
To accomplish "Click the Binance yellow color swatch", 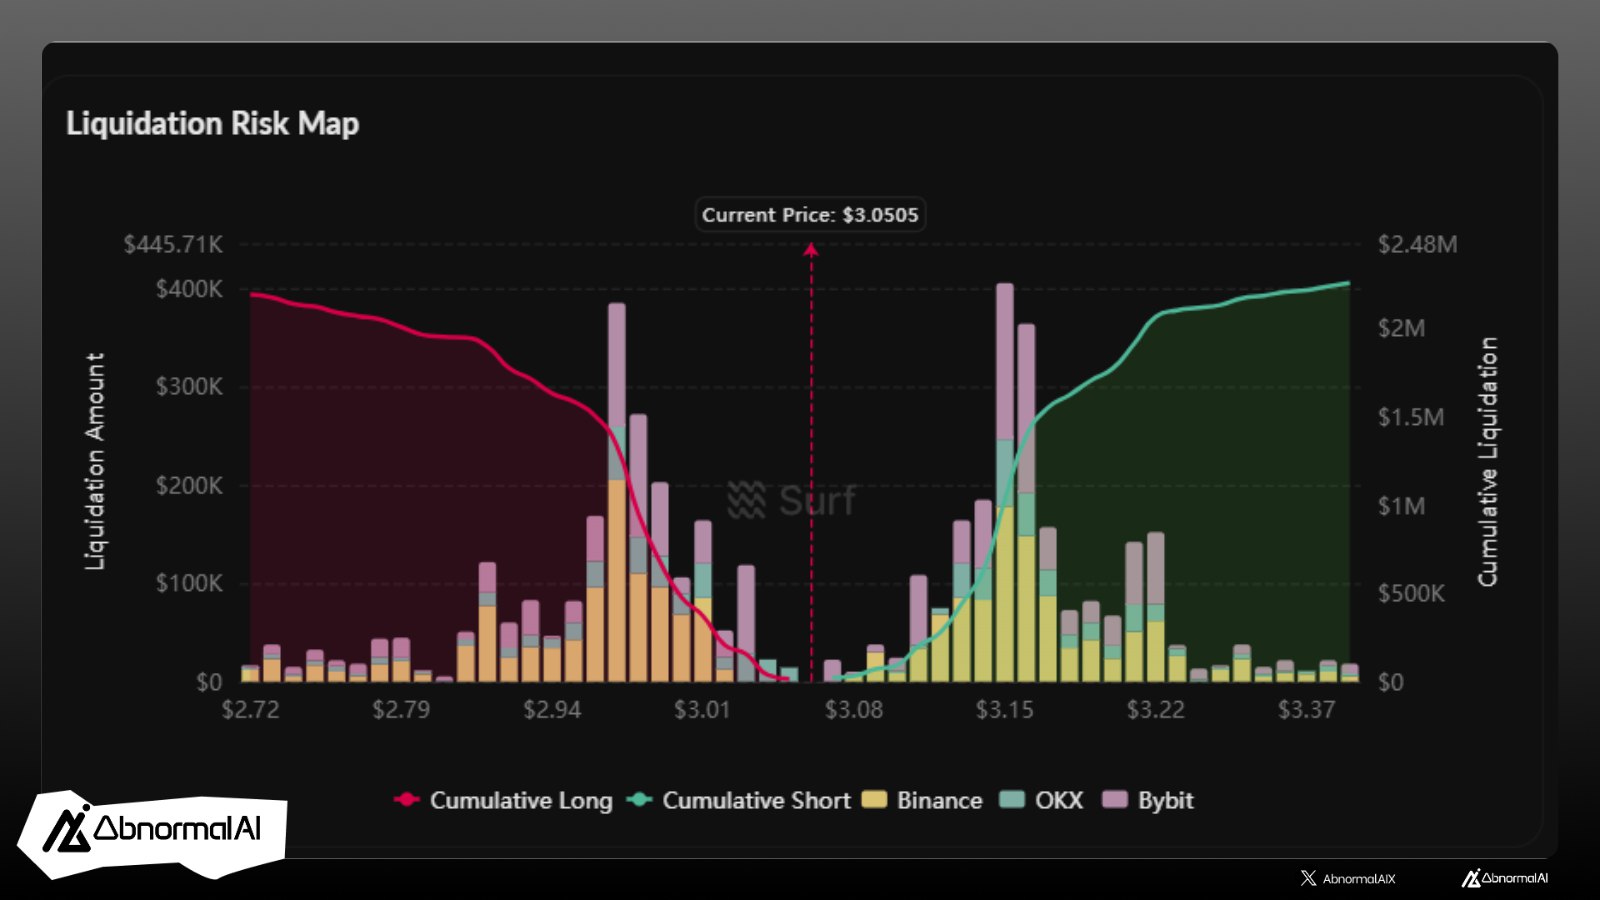I will coord(874,800).
